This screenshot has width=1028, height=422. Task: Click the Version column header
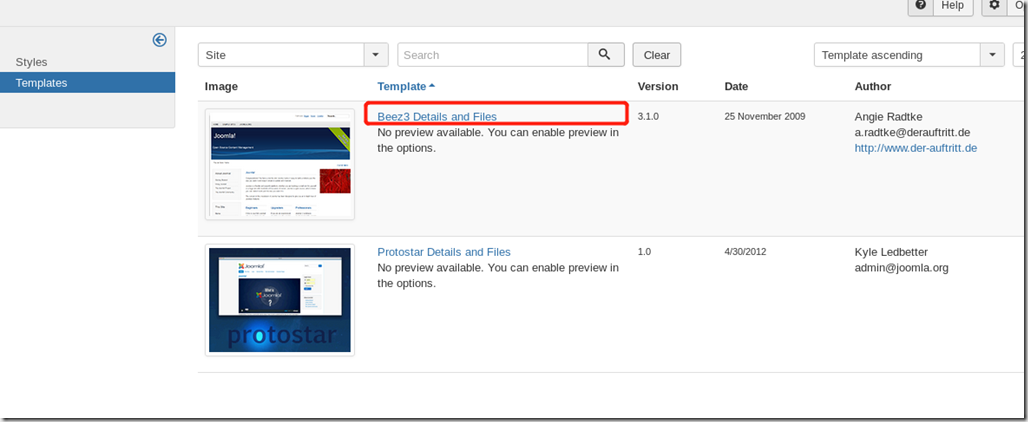tap(658, 86)
